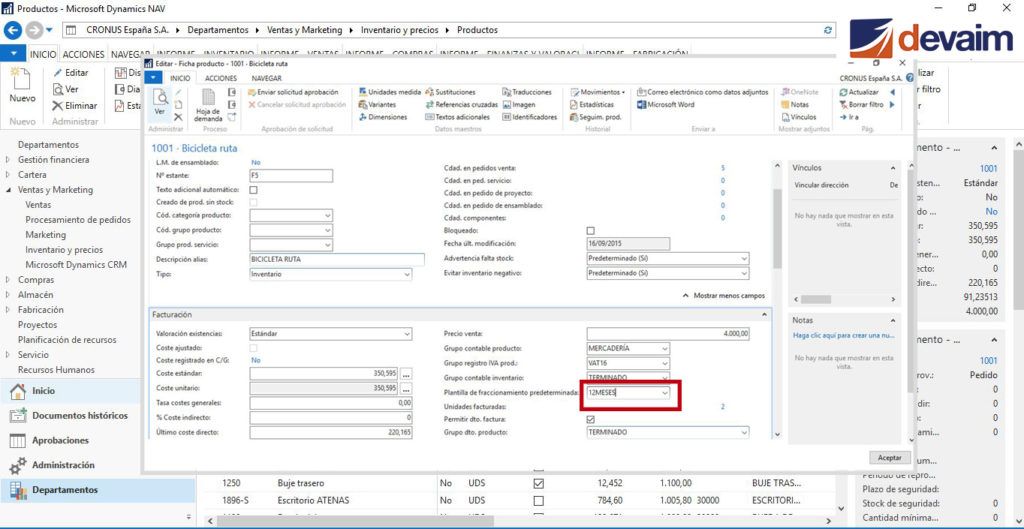Open Valoración existencias dropdown
The image size is (1024, 529).
click(407, 334)
